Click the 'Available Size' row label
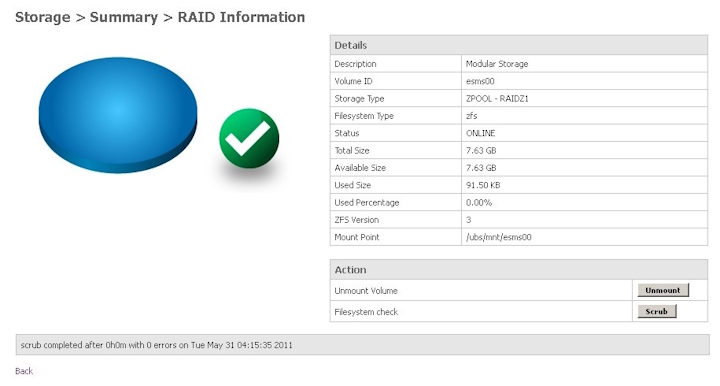This screenshot has height=386, width=720. point(360,168)
